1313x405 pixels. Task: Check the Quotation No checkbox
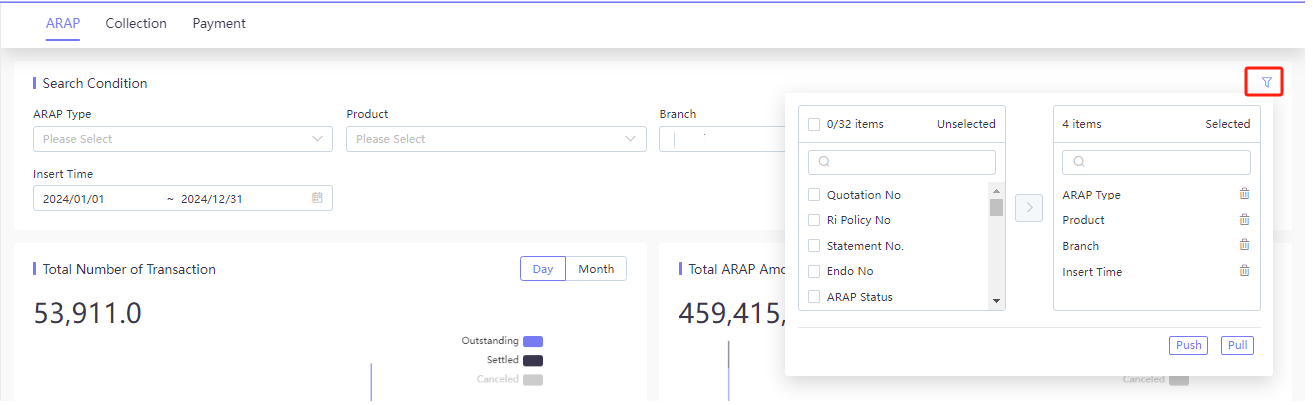(x=814, y=195)
